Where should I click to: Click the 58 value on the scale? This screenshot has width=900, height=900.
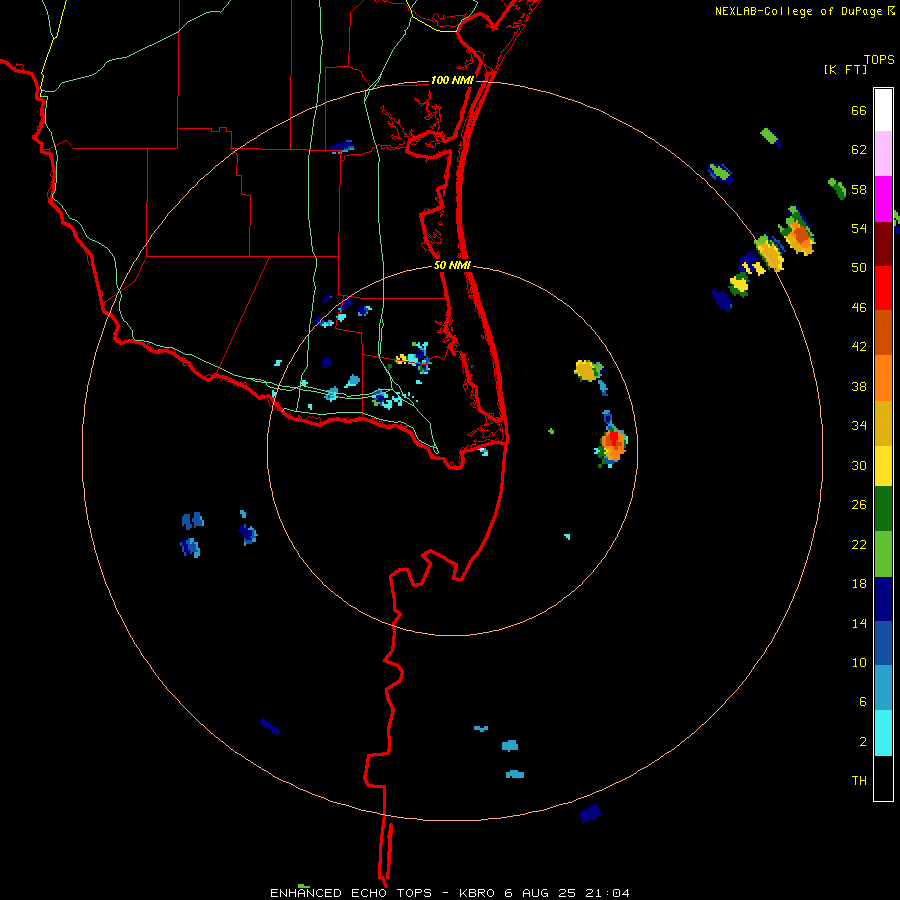tap(859, 189)
